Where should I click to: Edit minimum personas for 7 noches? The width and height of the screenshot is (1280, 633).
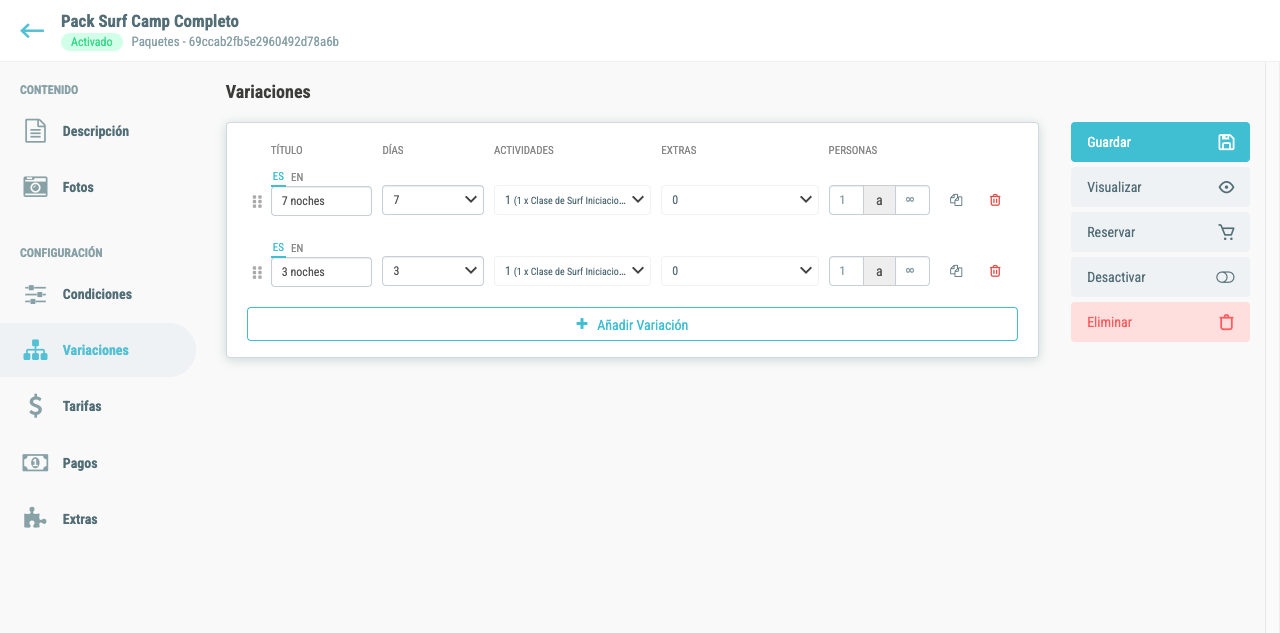coord(846,200)
